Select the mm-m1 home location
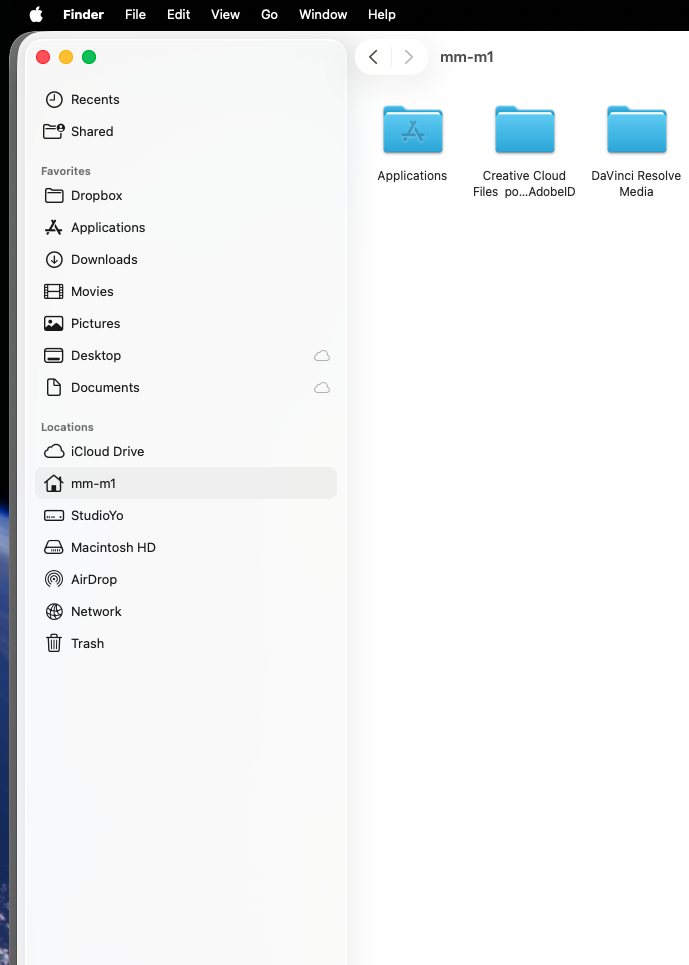The height and width of the screenshot is (965, 689). click(186, 484)
